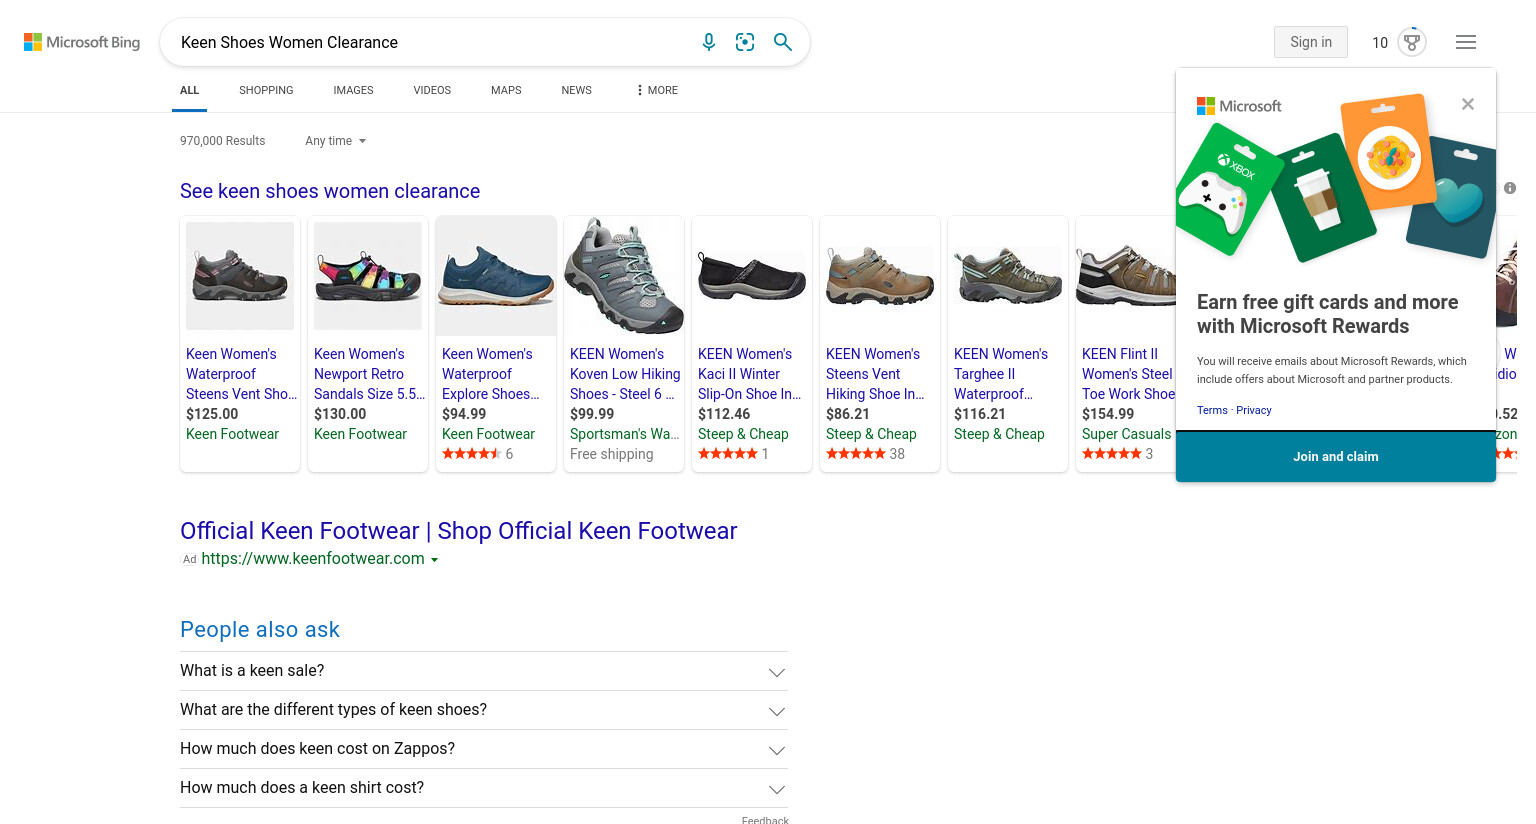Click the magnifier search icon
Screen dimensions: 1536x824
[783, 42]
